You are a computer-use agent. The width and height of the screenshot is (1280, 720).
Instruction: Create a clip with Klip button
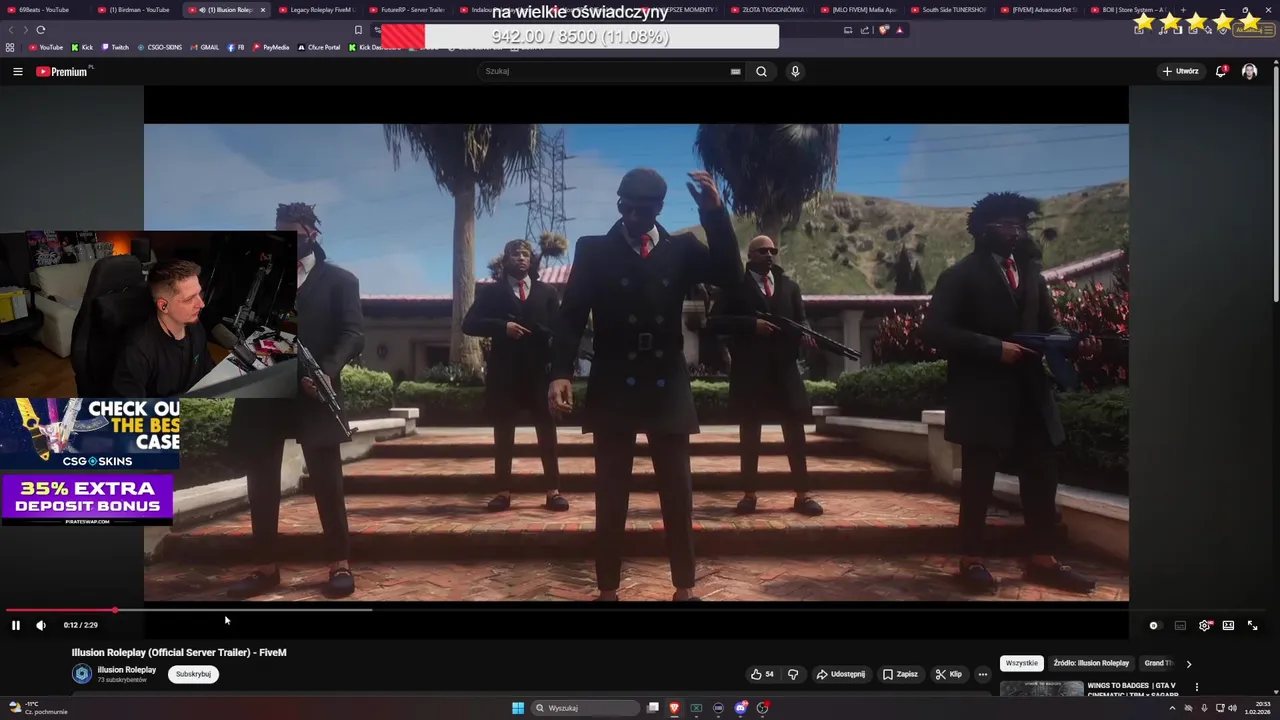coord(949,674)
